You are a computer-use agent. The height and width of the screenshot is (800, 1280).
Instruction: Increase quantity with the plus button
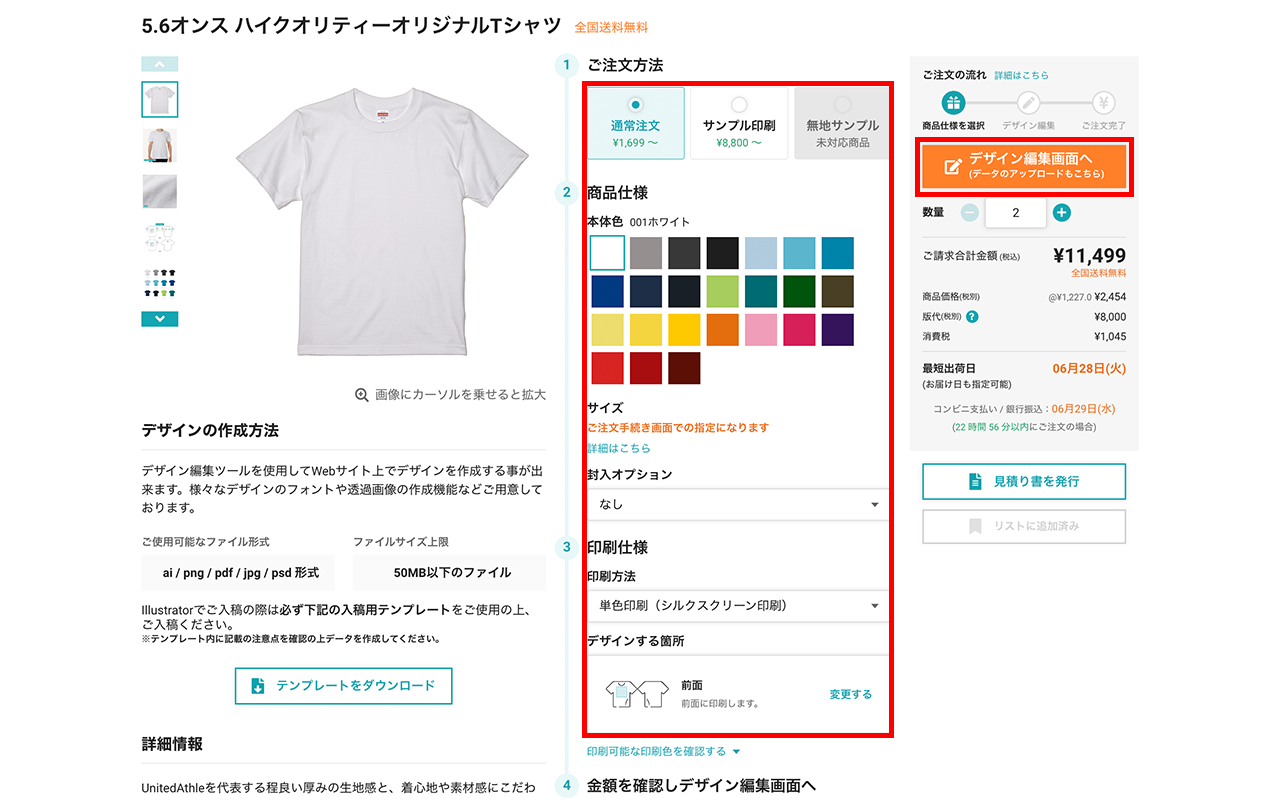[x=1062, y=212]
